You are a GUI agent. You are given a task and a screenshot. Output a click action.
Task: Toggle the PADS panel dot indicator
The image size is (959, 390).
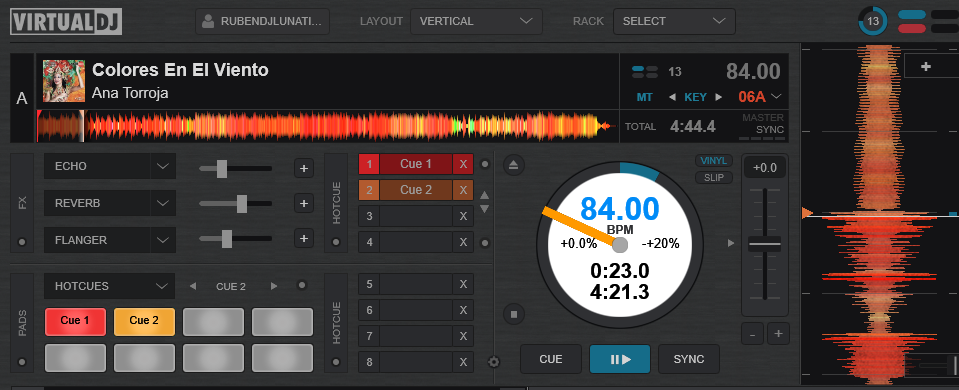(23, 362)
